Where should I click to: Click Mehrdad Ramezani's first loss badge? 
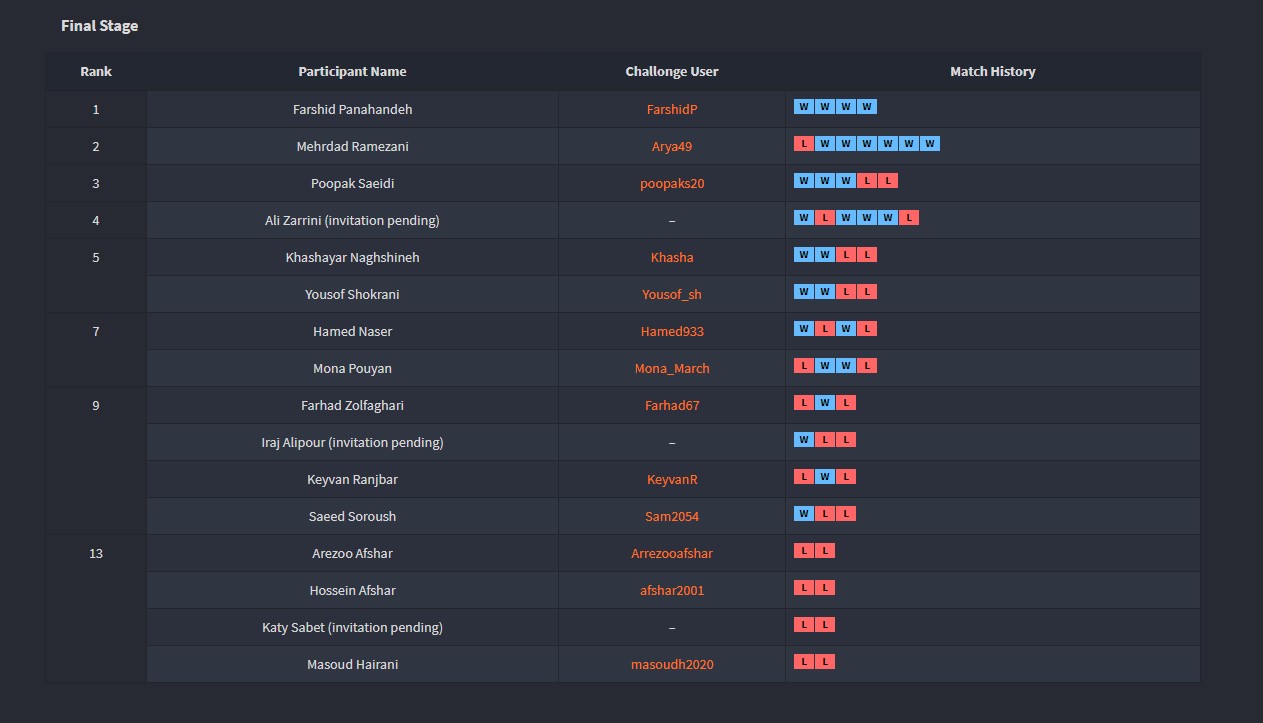(804, 144)
